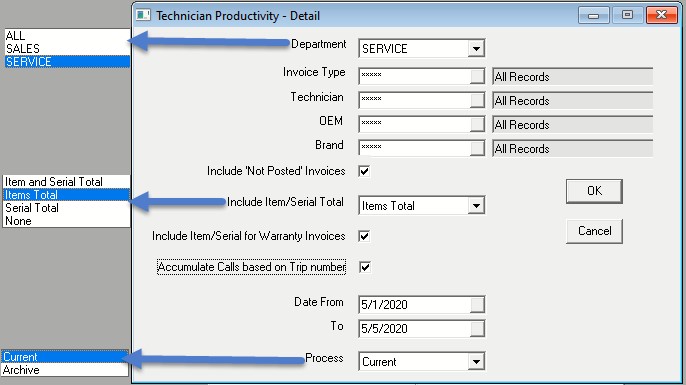Select SALES in the Department list
The width and height of the screenshot is (686, 385).
point(67,49)
